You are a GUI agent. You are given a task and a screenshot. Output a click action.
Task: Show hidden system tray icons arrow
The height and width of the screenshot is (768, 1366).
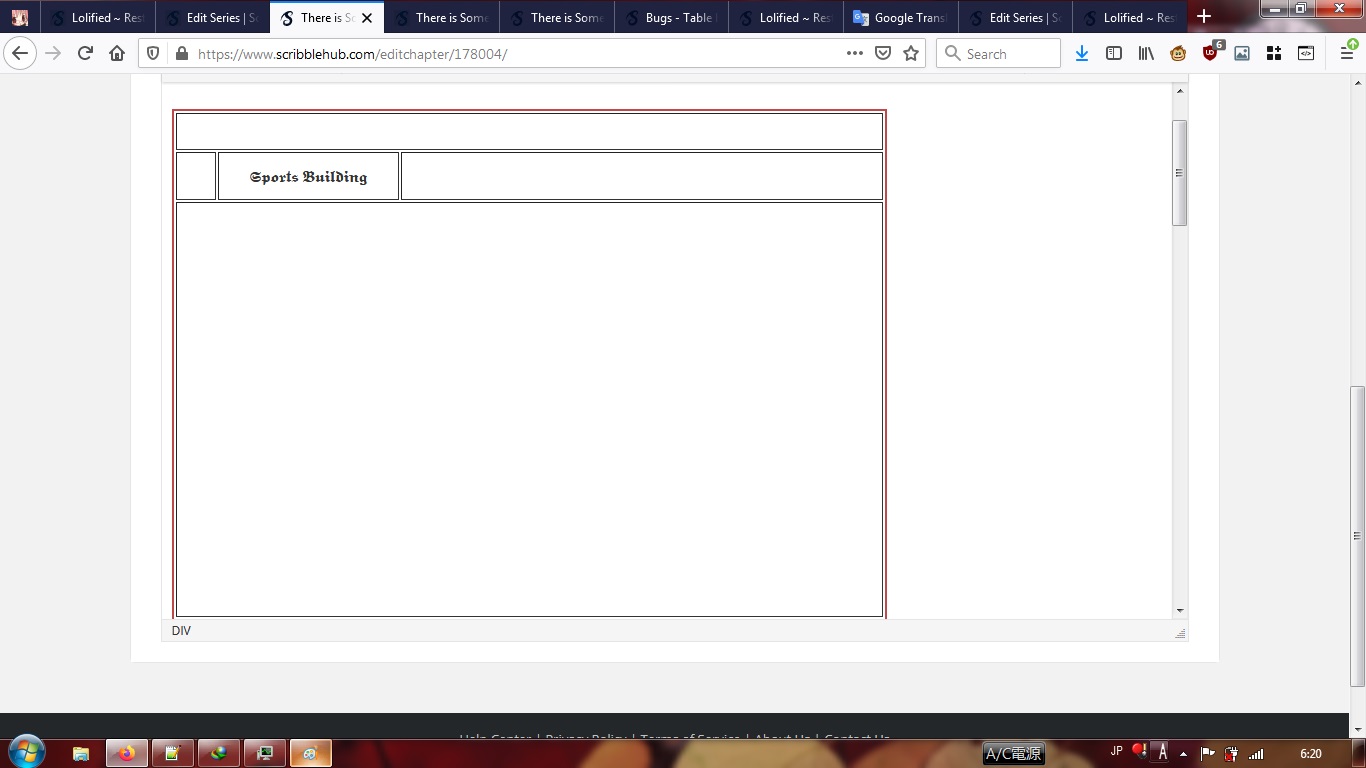pyautogui.click(x=1184, y=754)
